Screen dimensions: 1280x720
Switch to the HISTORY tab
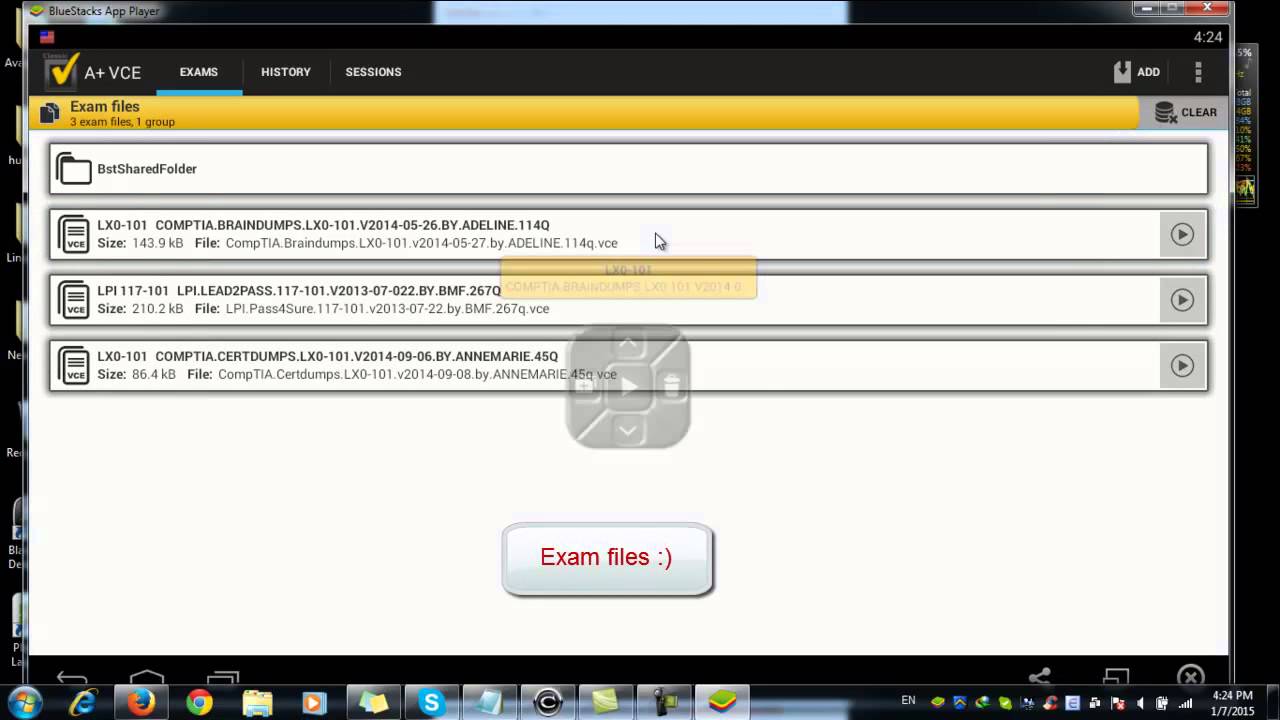pos(286,72)
